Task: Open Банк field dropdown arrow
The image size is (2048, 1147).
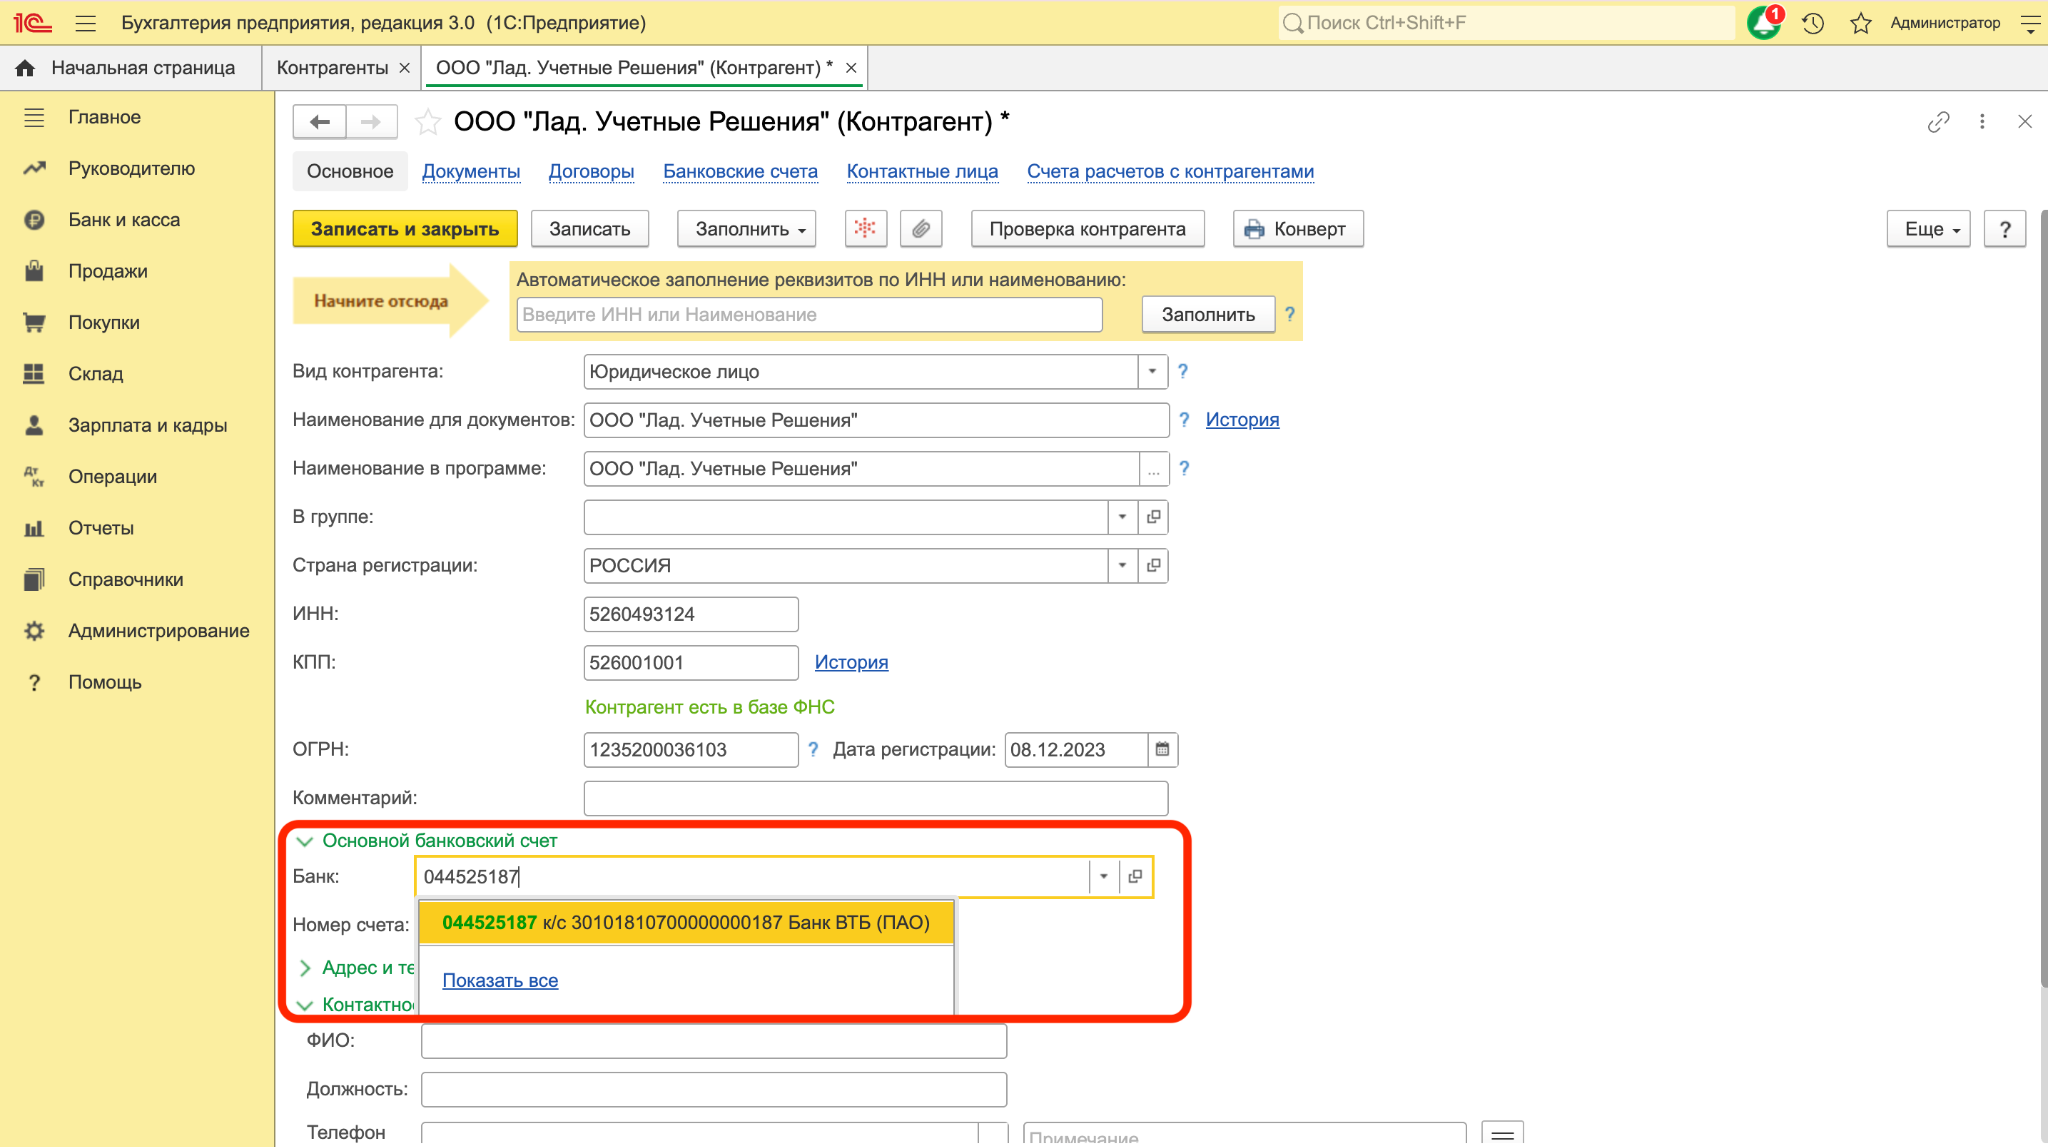Action: point(1103,877)
